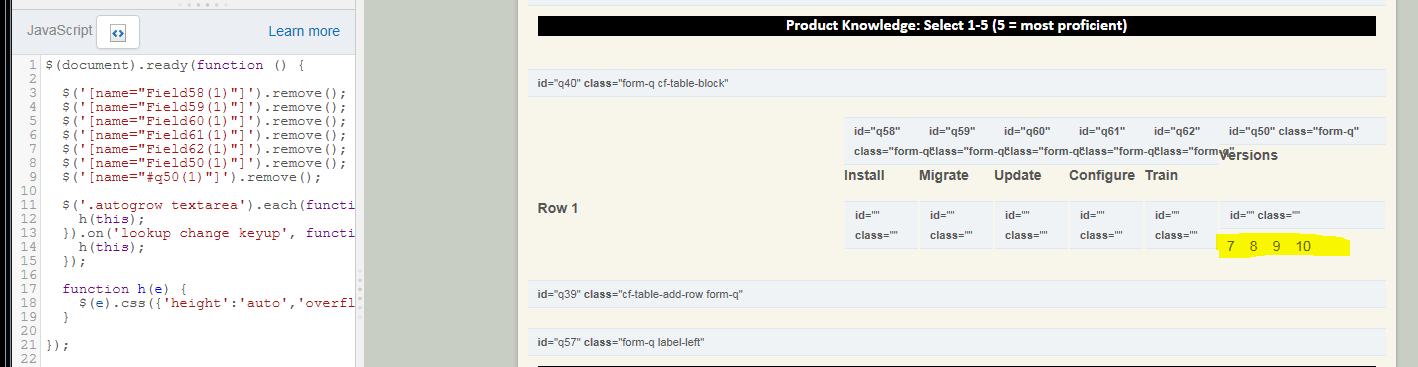Click the q39 cf-table-add-row bar

(x=958, y=294)
